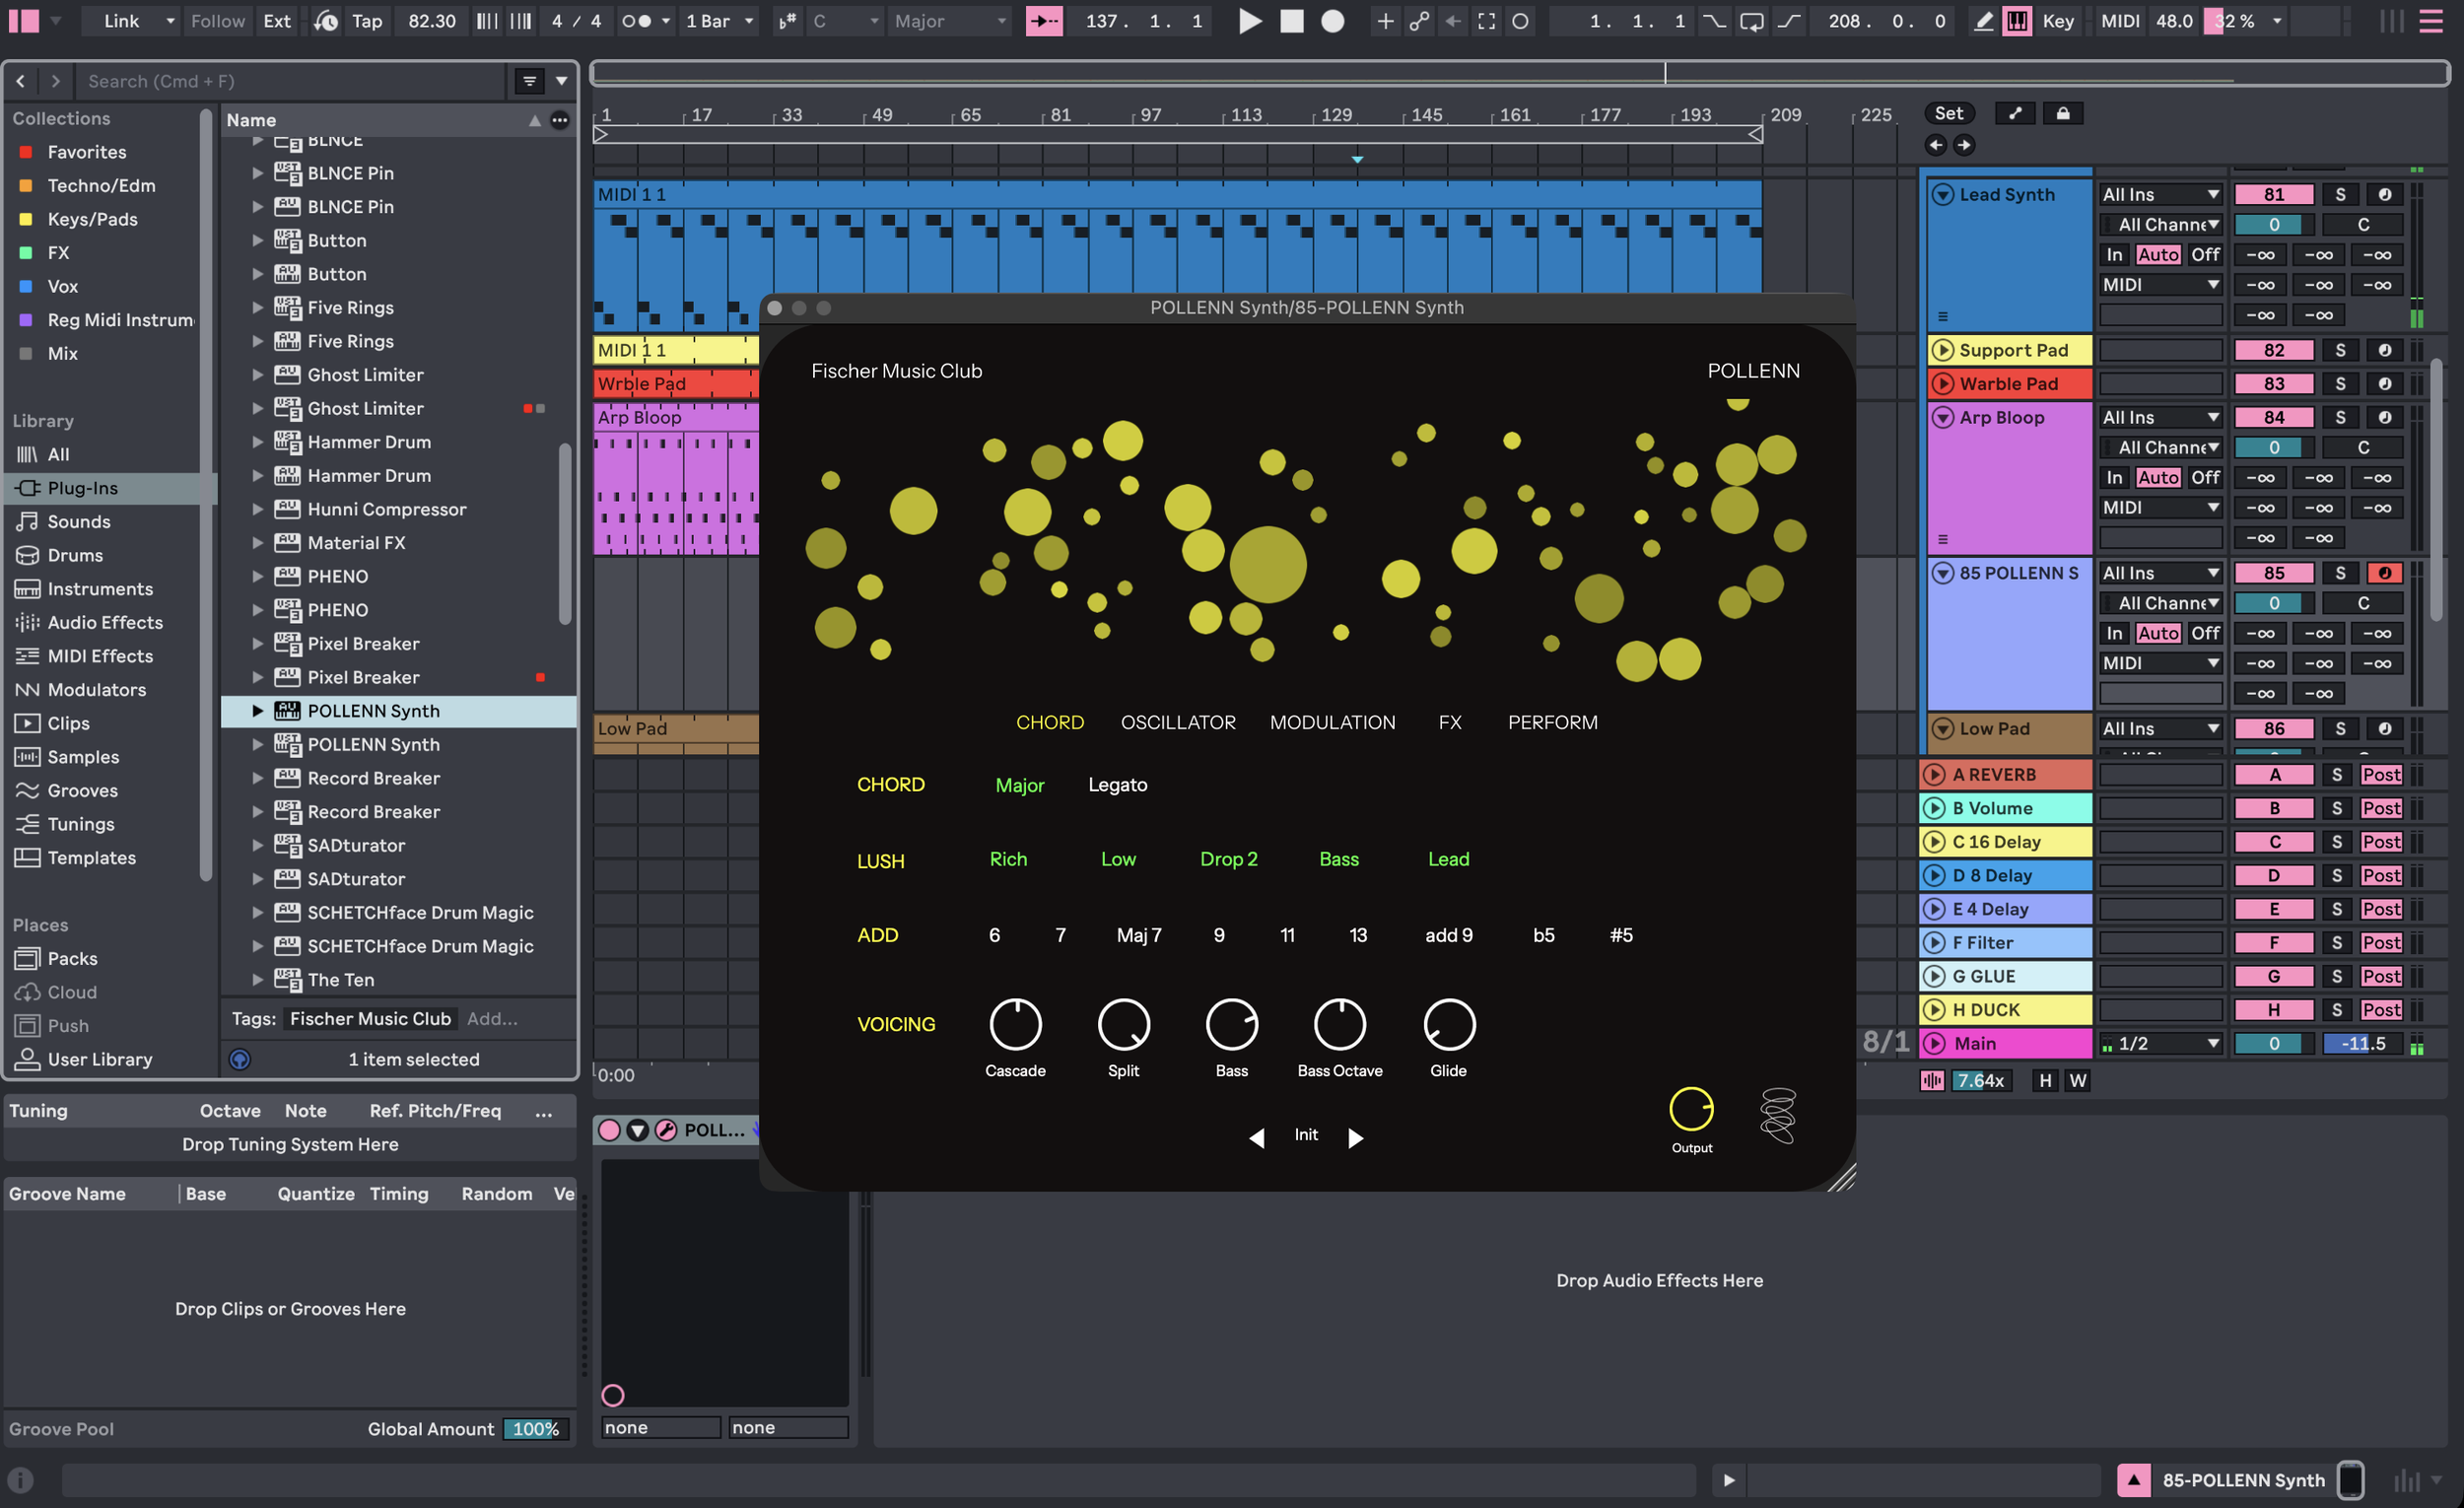Toggle Legato in the chord row
The height and width of the screenshot is (1508, 2464).
point(1118,785)
